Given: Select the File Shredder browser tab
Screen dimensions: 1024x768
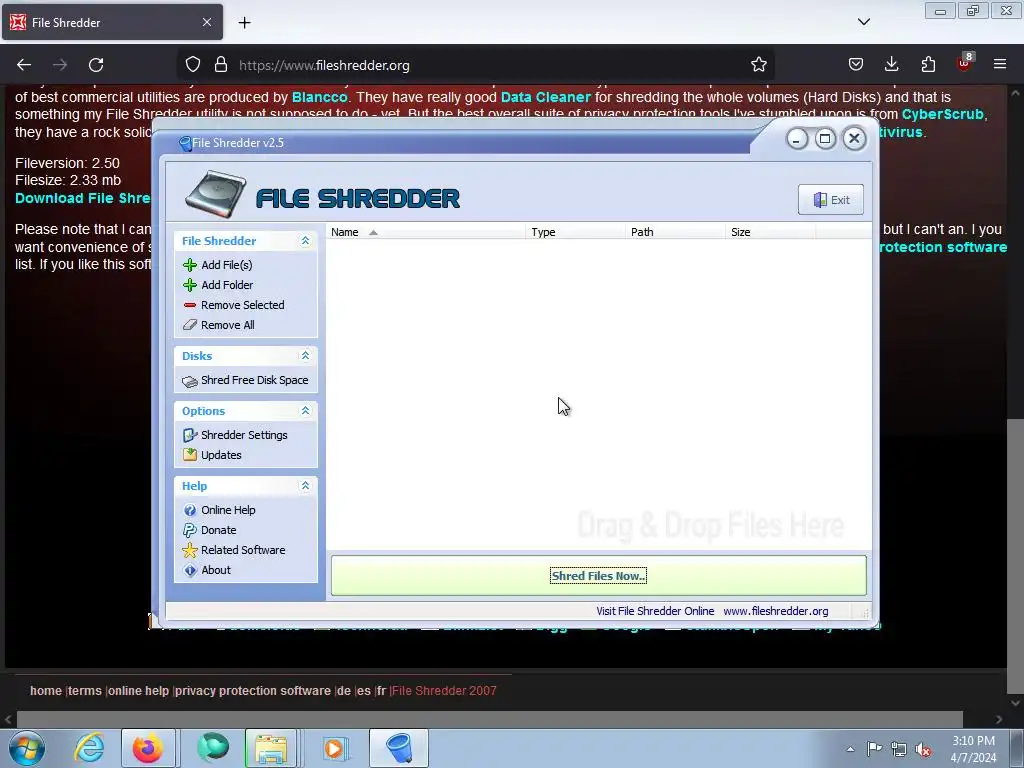Looking at the screenshot, I should (x=112, y=22).
